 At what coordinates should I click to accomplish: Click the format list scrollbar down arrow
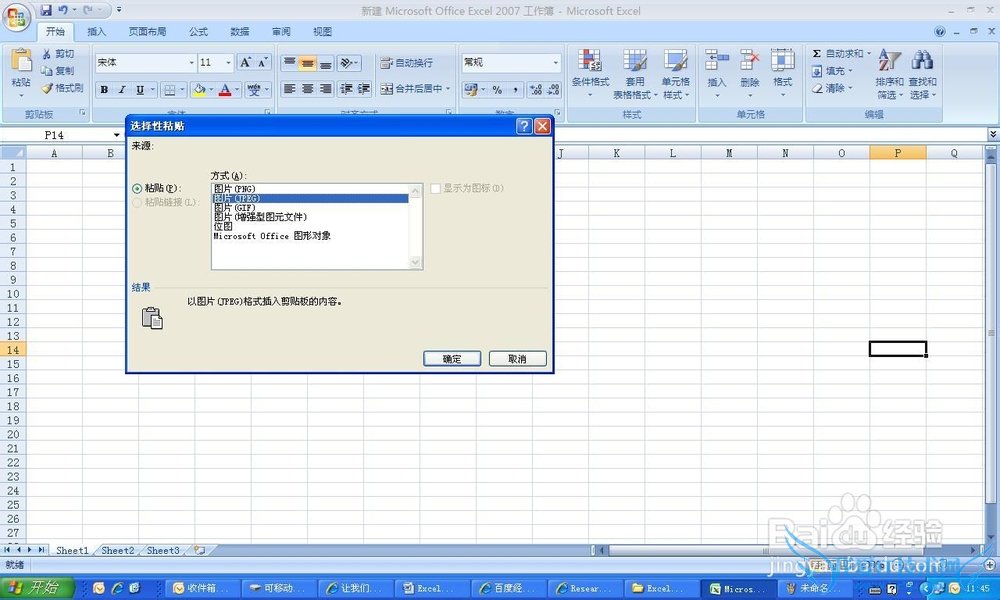pos(416,262)
